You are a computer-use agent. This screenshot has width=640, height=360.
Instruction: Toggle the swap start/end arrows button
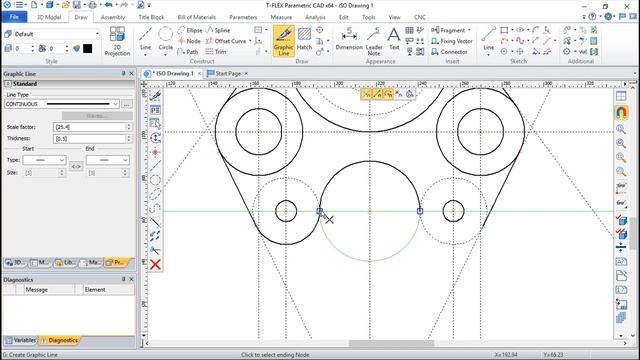coord(76,167)
